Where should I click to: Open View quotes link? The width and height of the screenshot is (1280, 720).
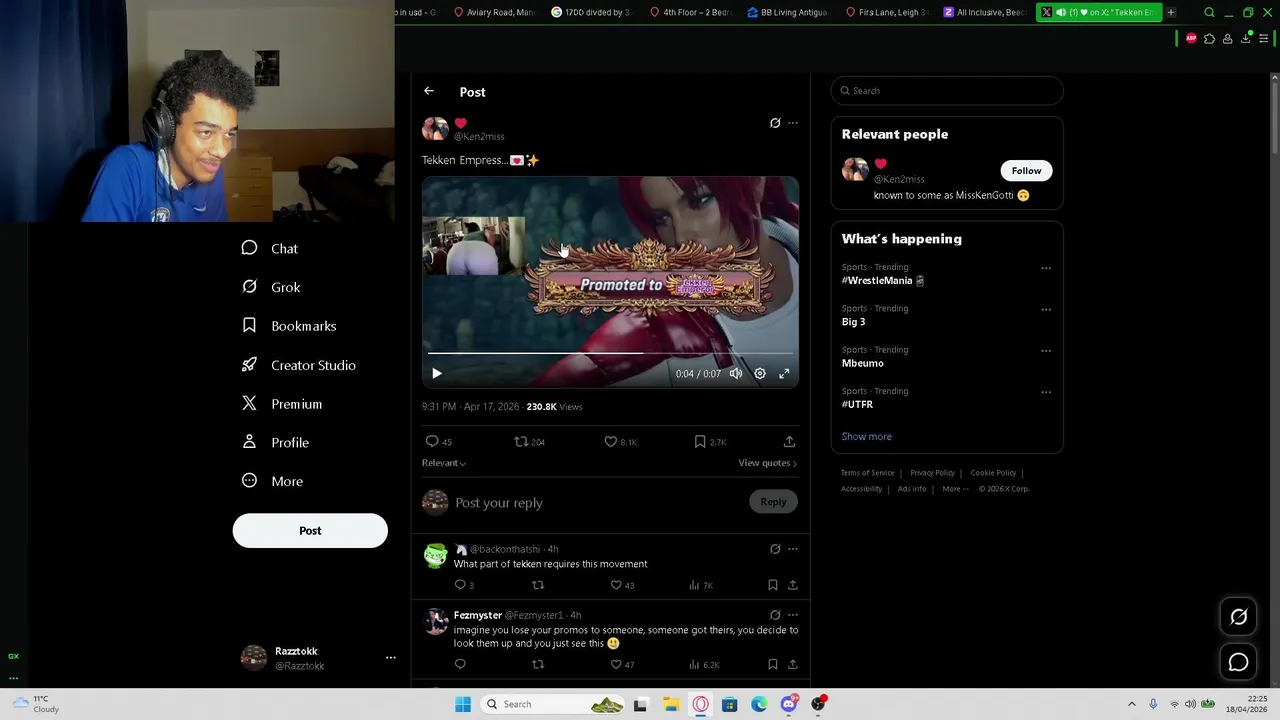tap(767, 463)
